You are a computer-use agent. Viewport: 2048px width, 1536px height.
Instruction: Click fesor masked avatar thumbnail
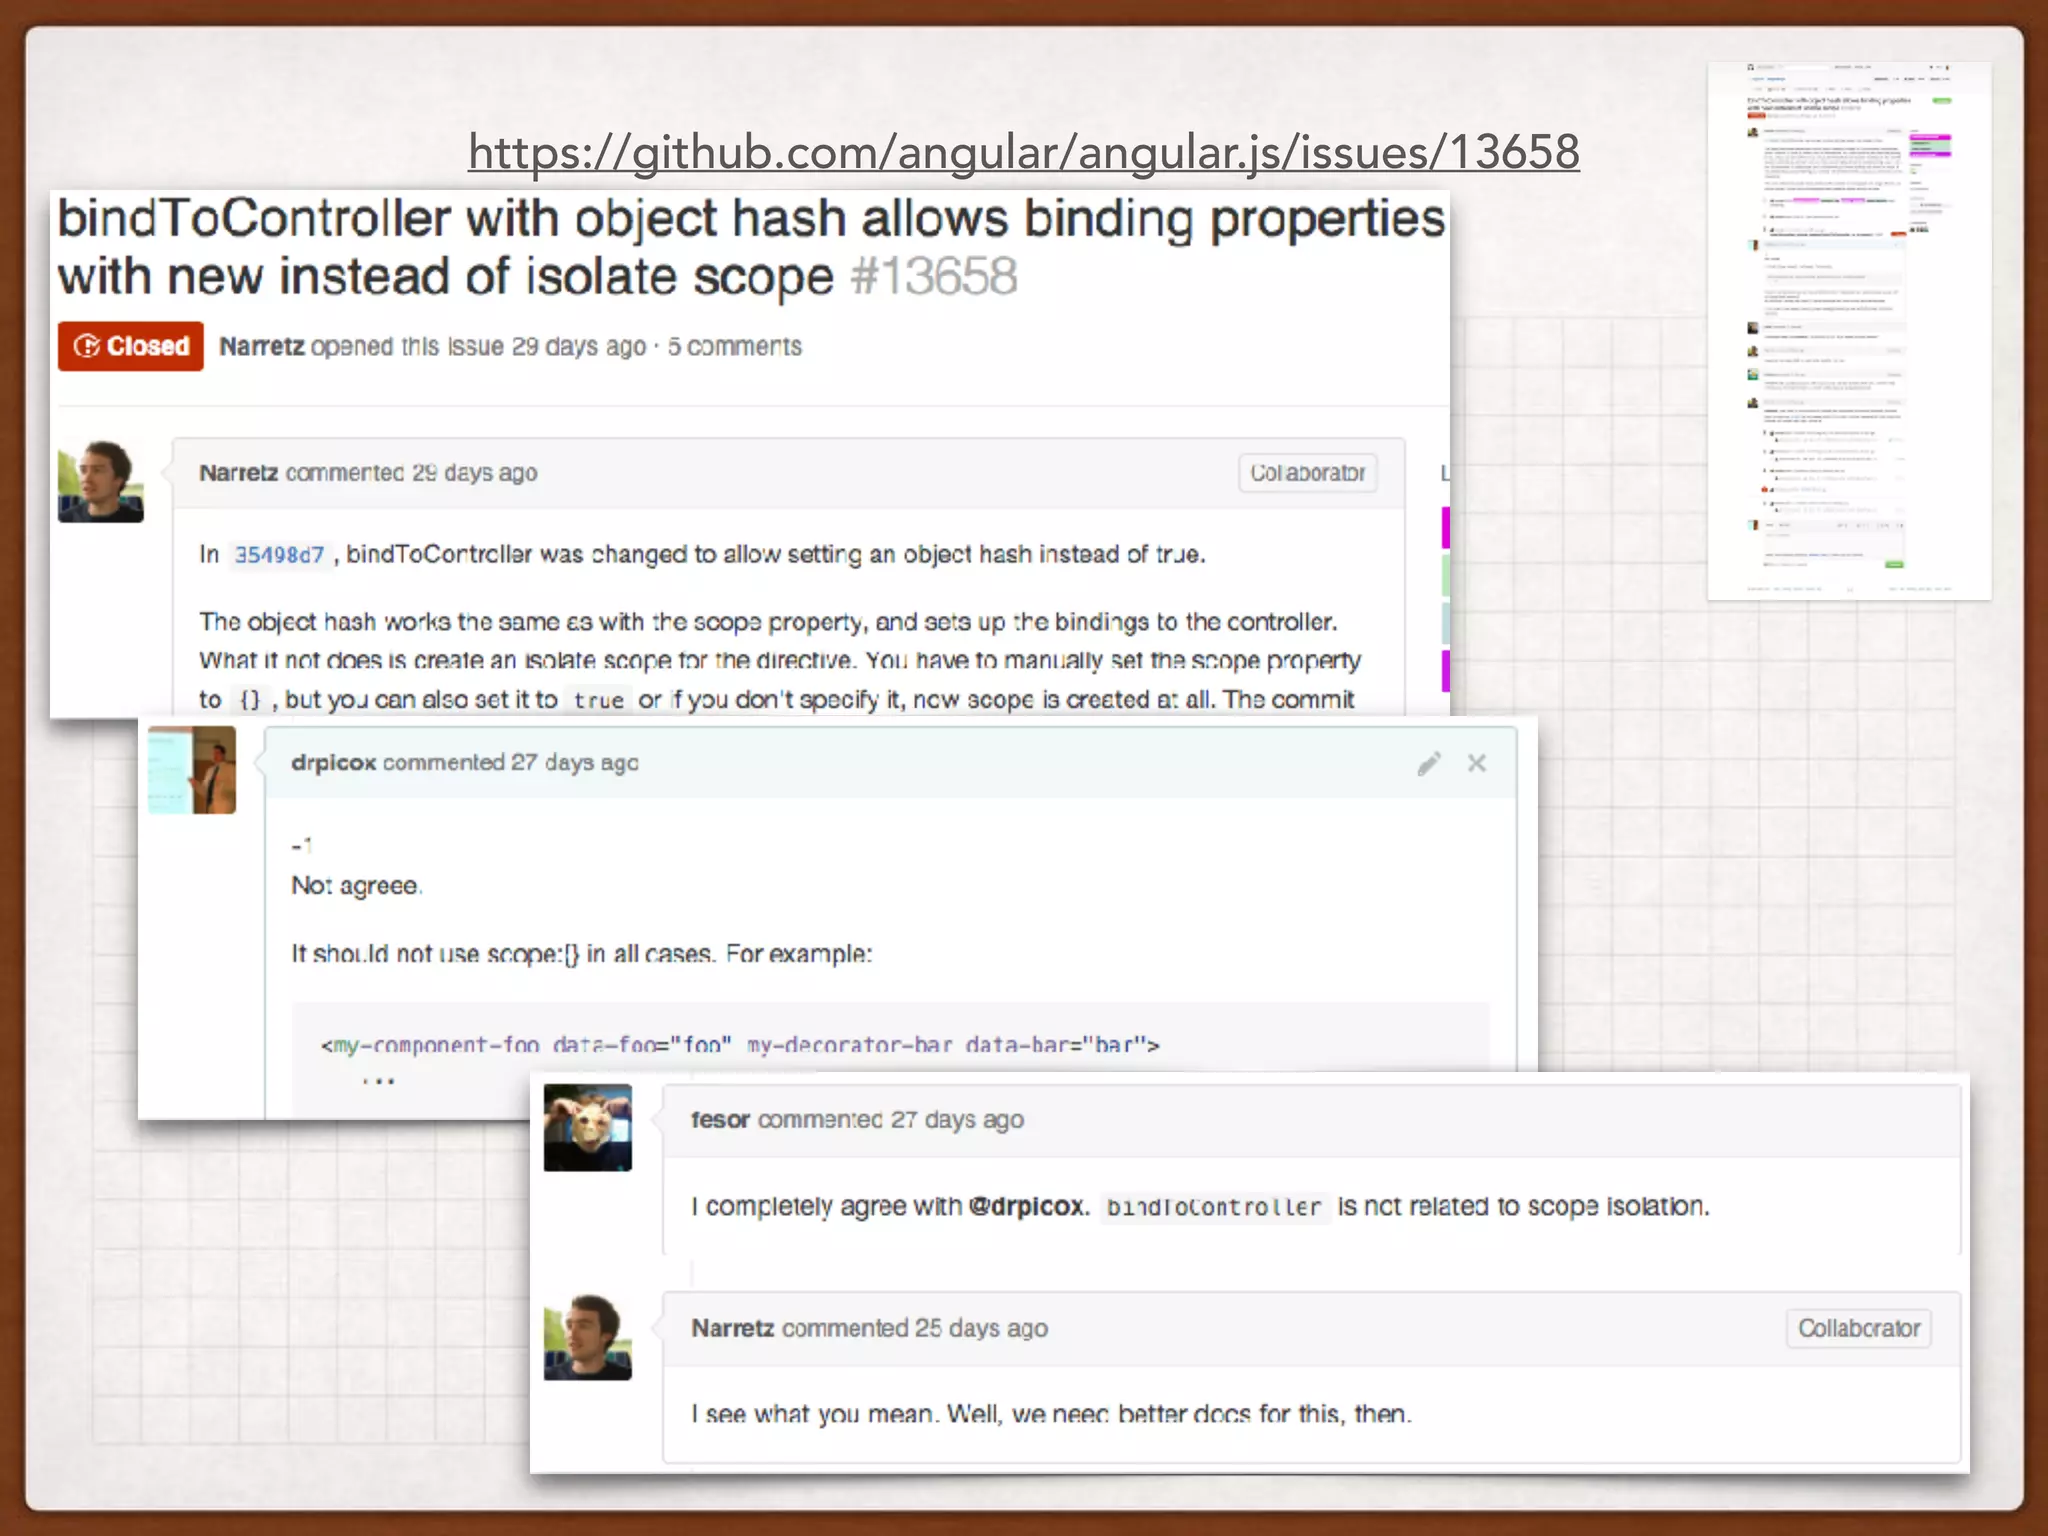click(x=588, y=1128)
